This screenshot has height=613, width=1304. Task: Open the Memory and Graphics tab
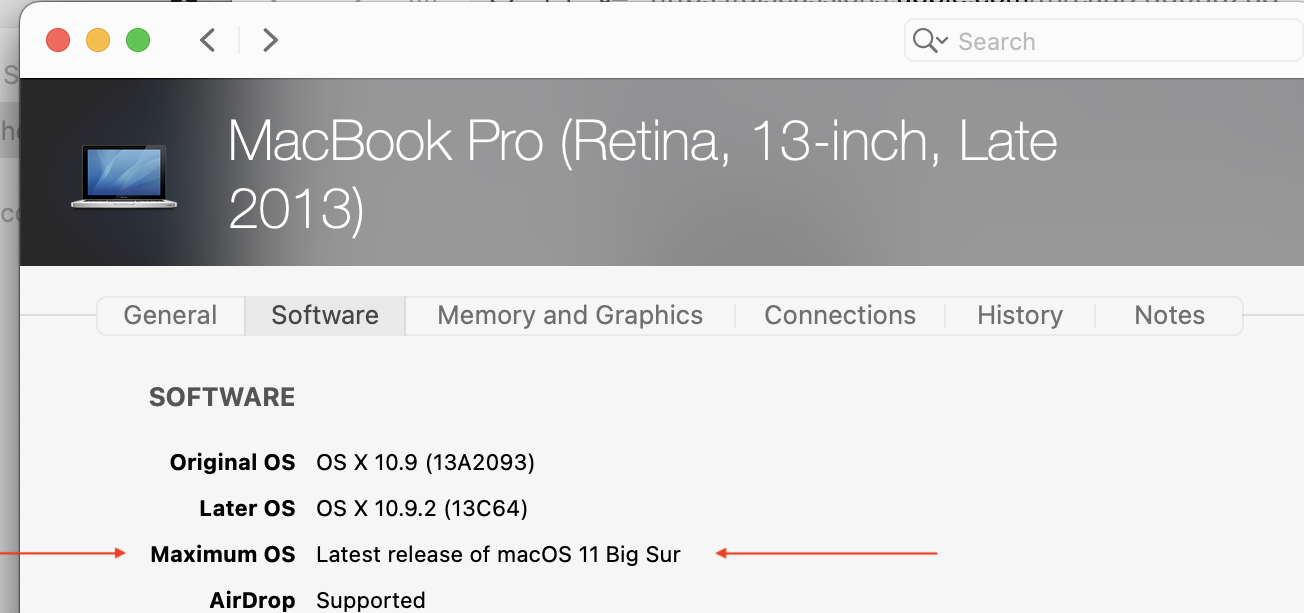tap(570, 316)
